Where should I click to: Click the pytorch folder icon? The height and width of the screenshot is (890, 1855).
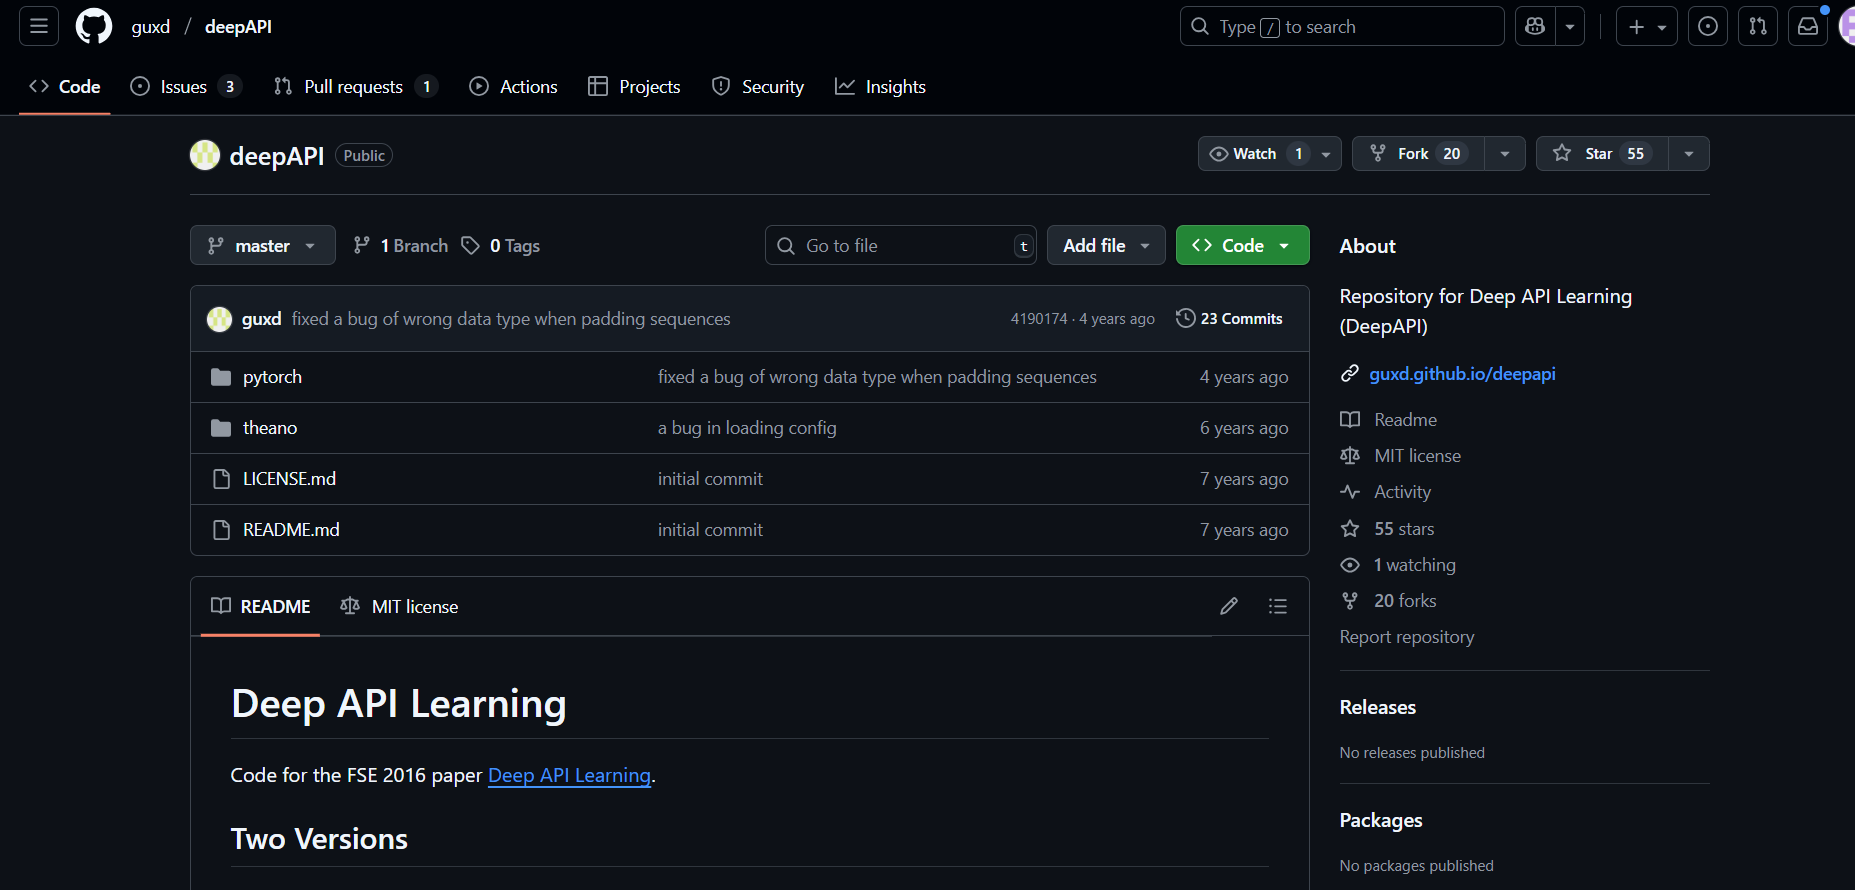[221, 377]
